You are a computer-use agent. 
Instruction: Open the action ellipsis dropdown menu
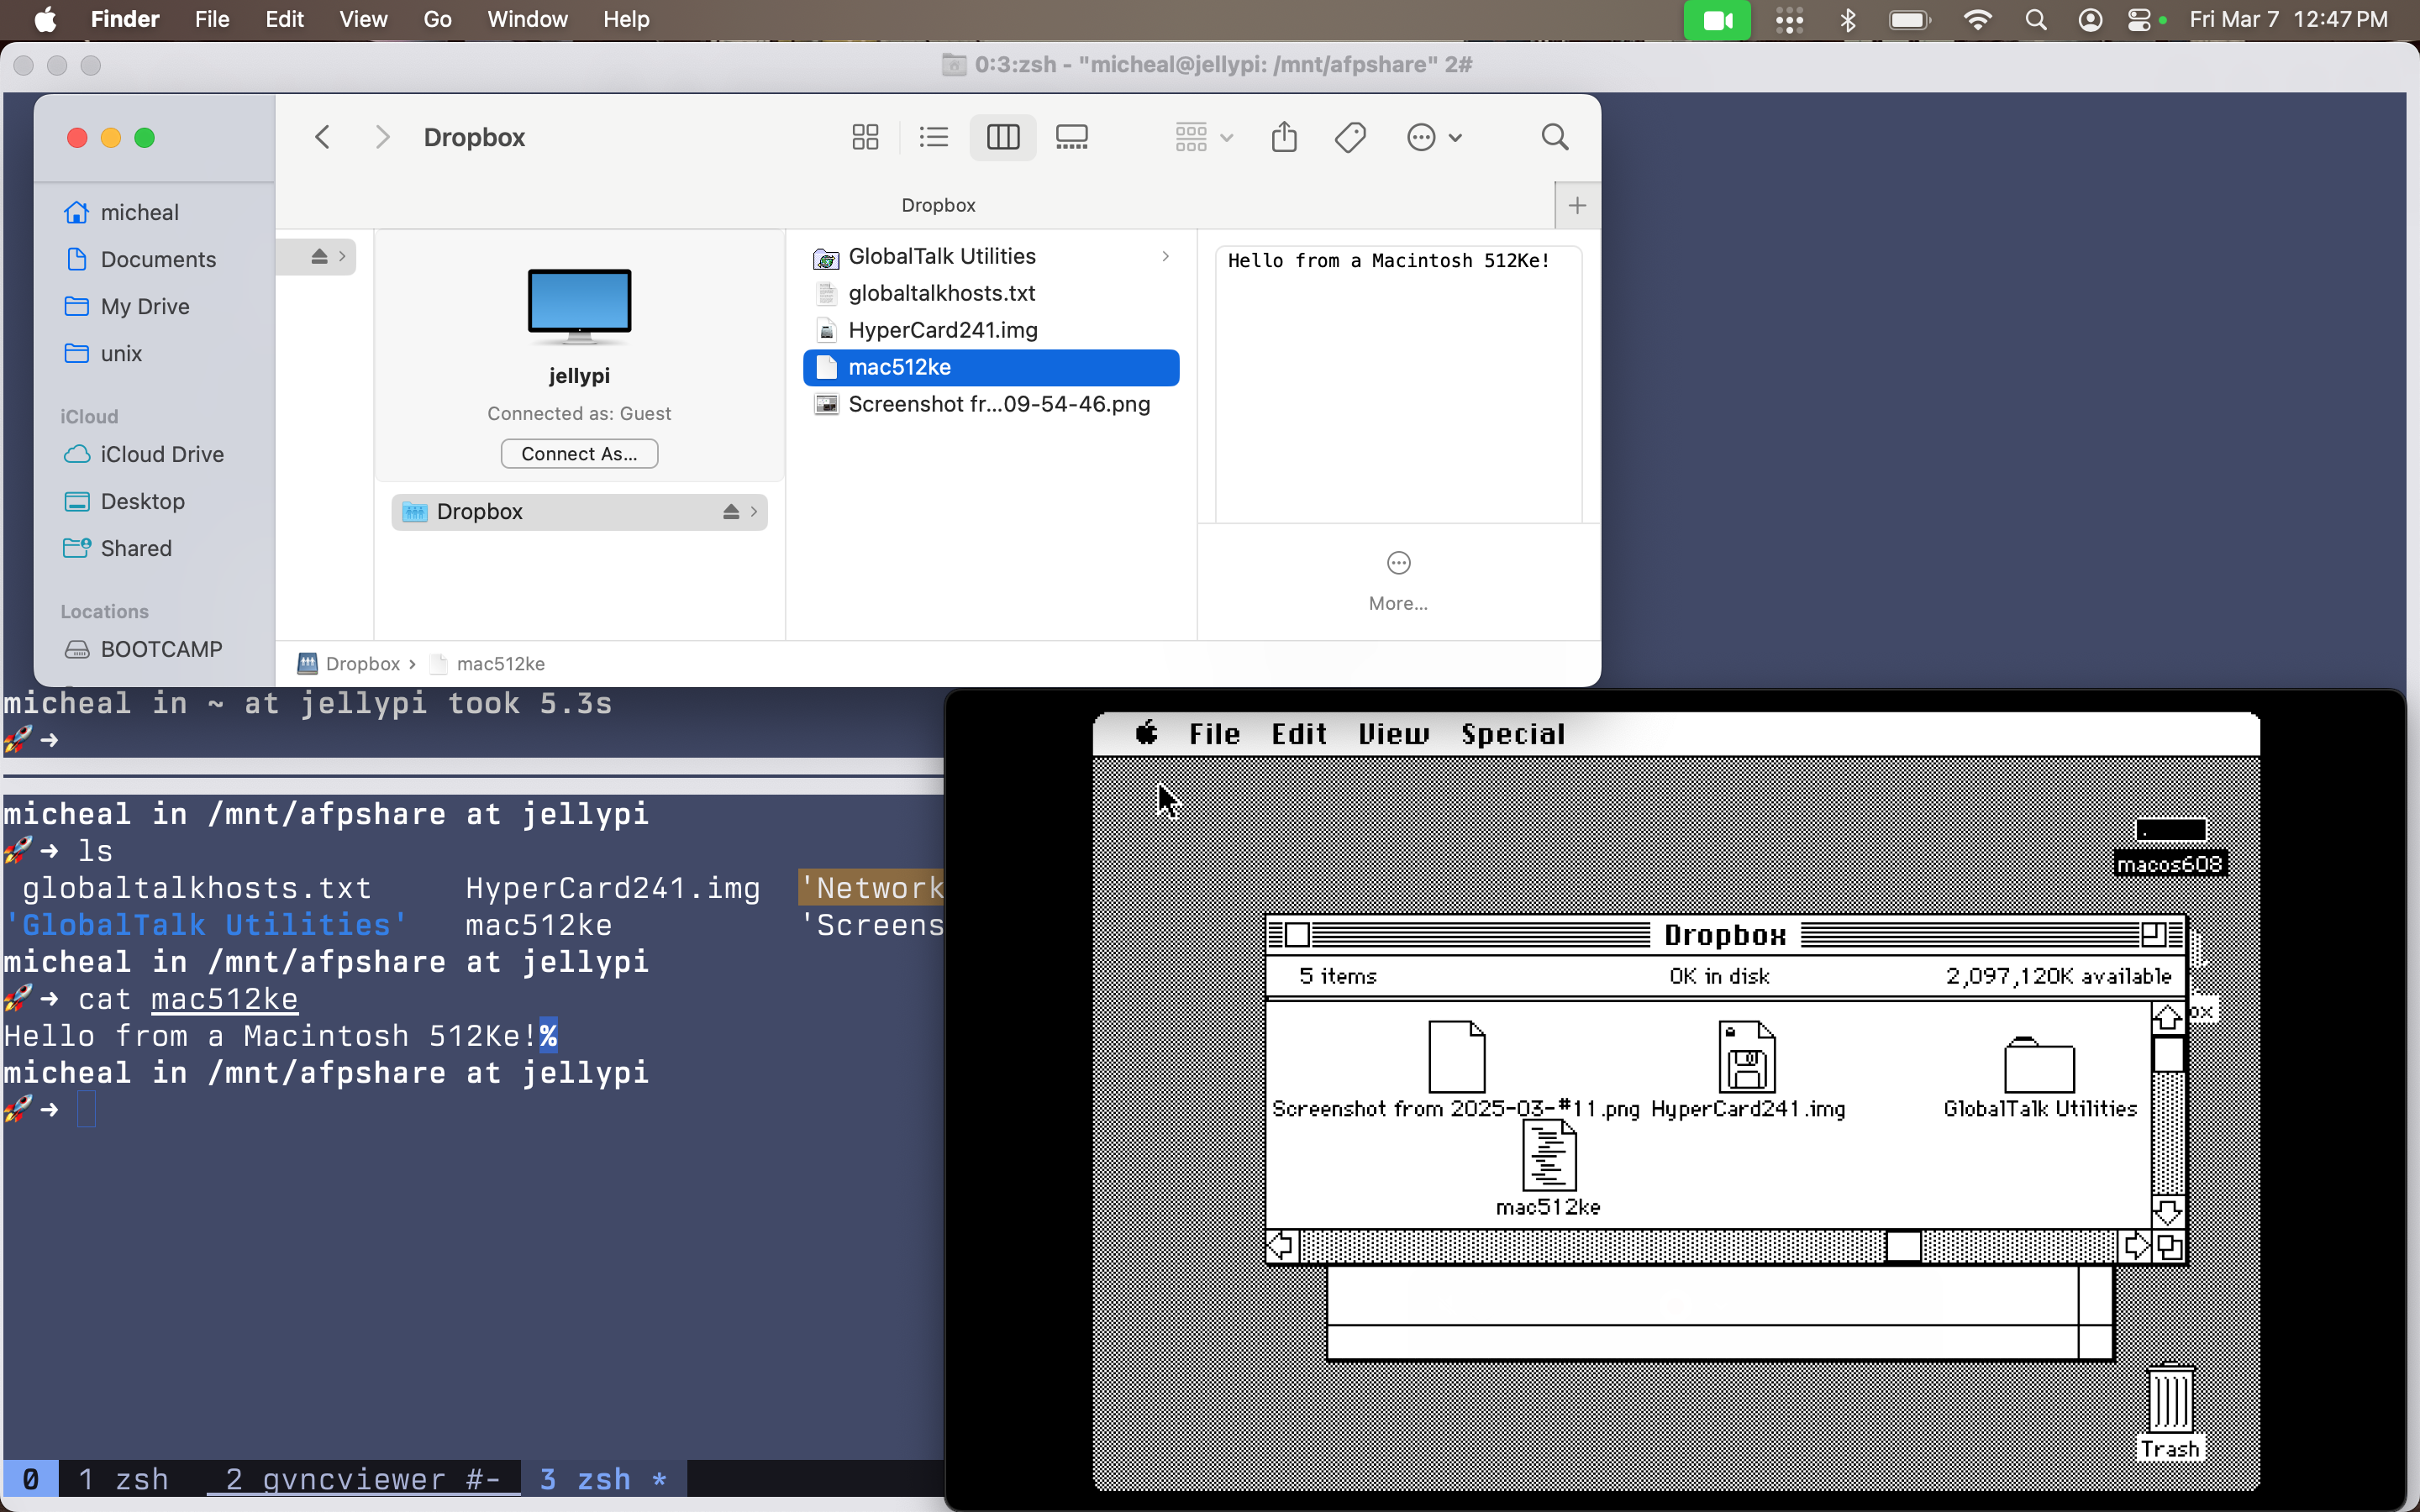(x=1434, y=137)
